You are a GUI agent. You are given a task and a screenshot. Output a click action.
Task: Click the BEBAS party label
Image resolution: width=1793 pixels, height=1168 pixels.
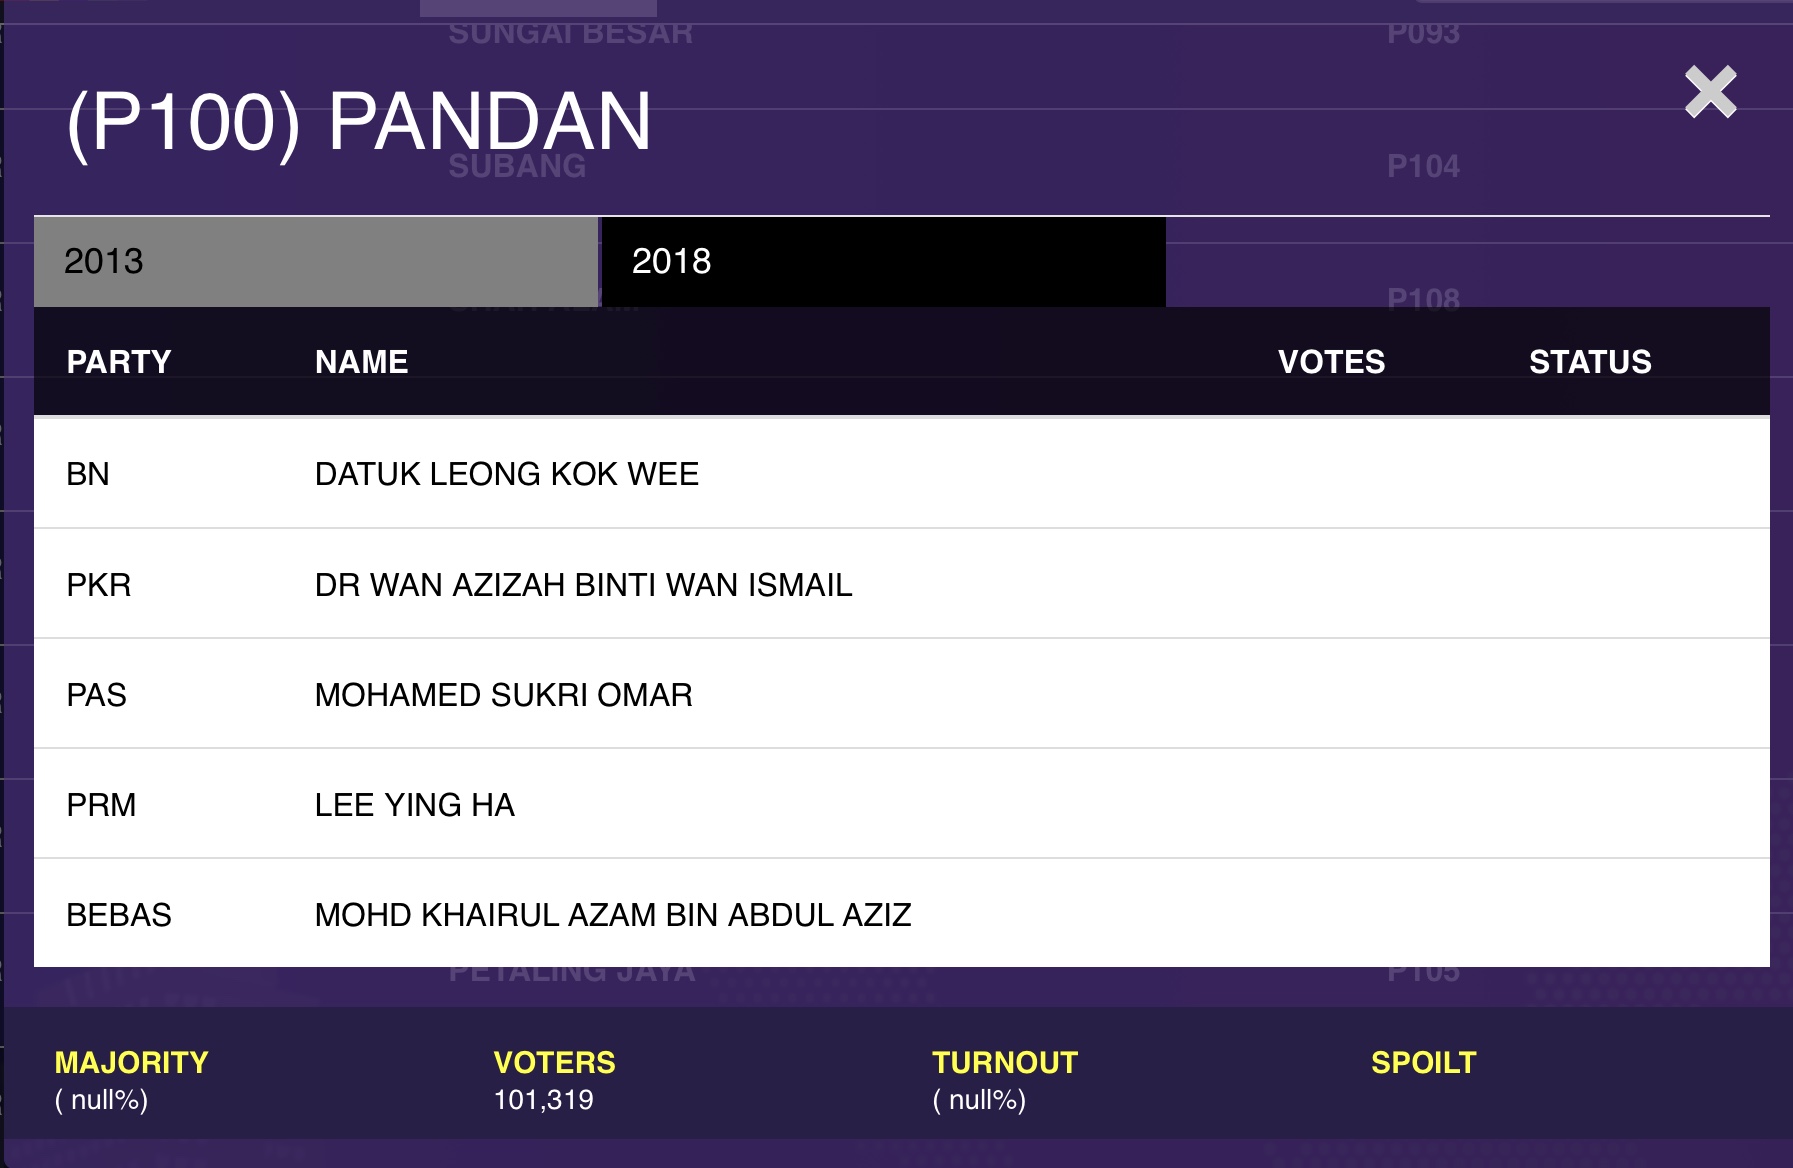click(119, 915)
